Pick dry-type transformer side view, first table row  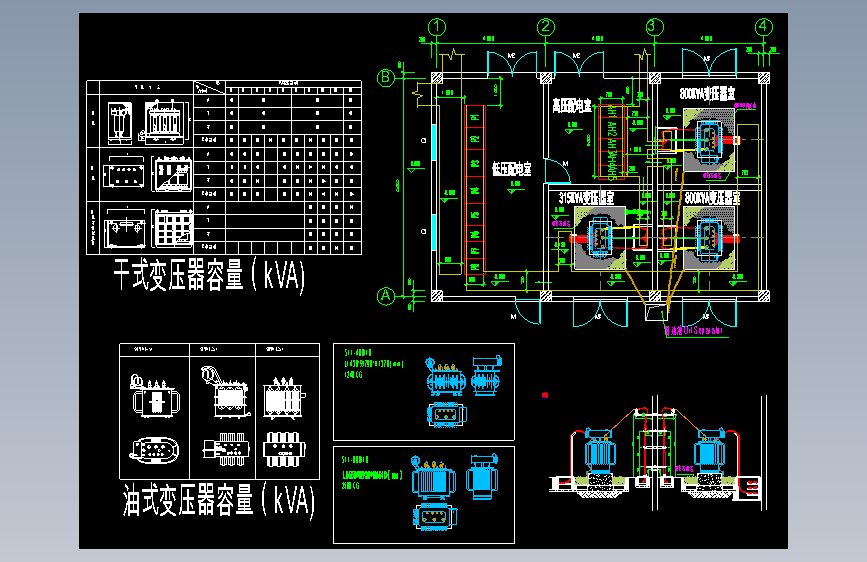click(x=119, y=122)
